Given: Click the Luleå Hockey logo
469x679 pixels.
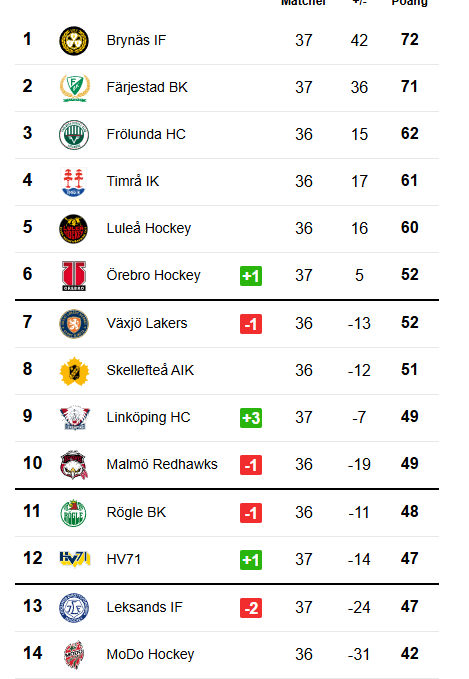Looking at the screenshot, I should (x=74, y=229).
